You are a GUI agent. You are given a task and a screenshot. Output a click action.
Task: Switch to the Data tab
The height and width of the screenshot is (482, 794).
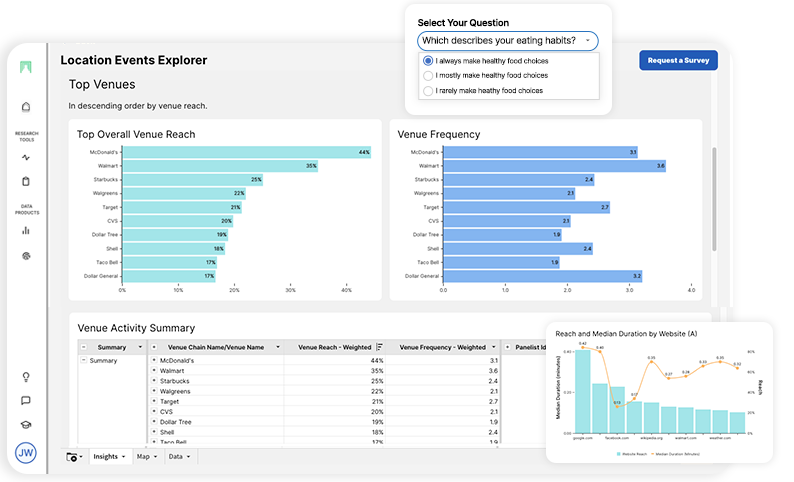(x=179, y=457)
